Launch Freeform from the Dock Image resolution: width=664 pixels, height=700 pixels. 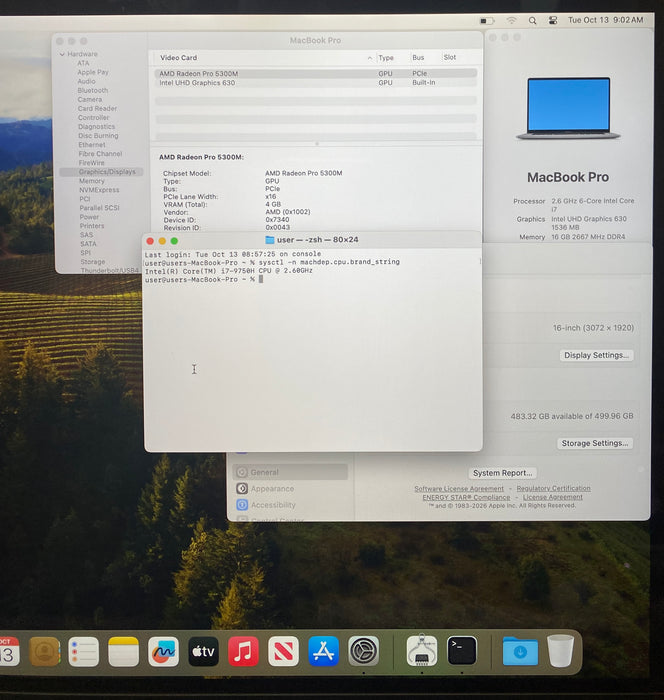coord(163,652)
